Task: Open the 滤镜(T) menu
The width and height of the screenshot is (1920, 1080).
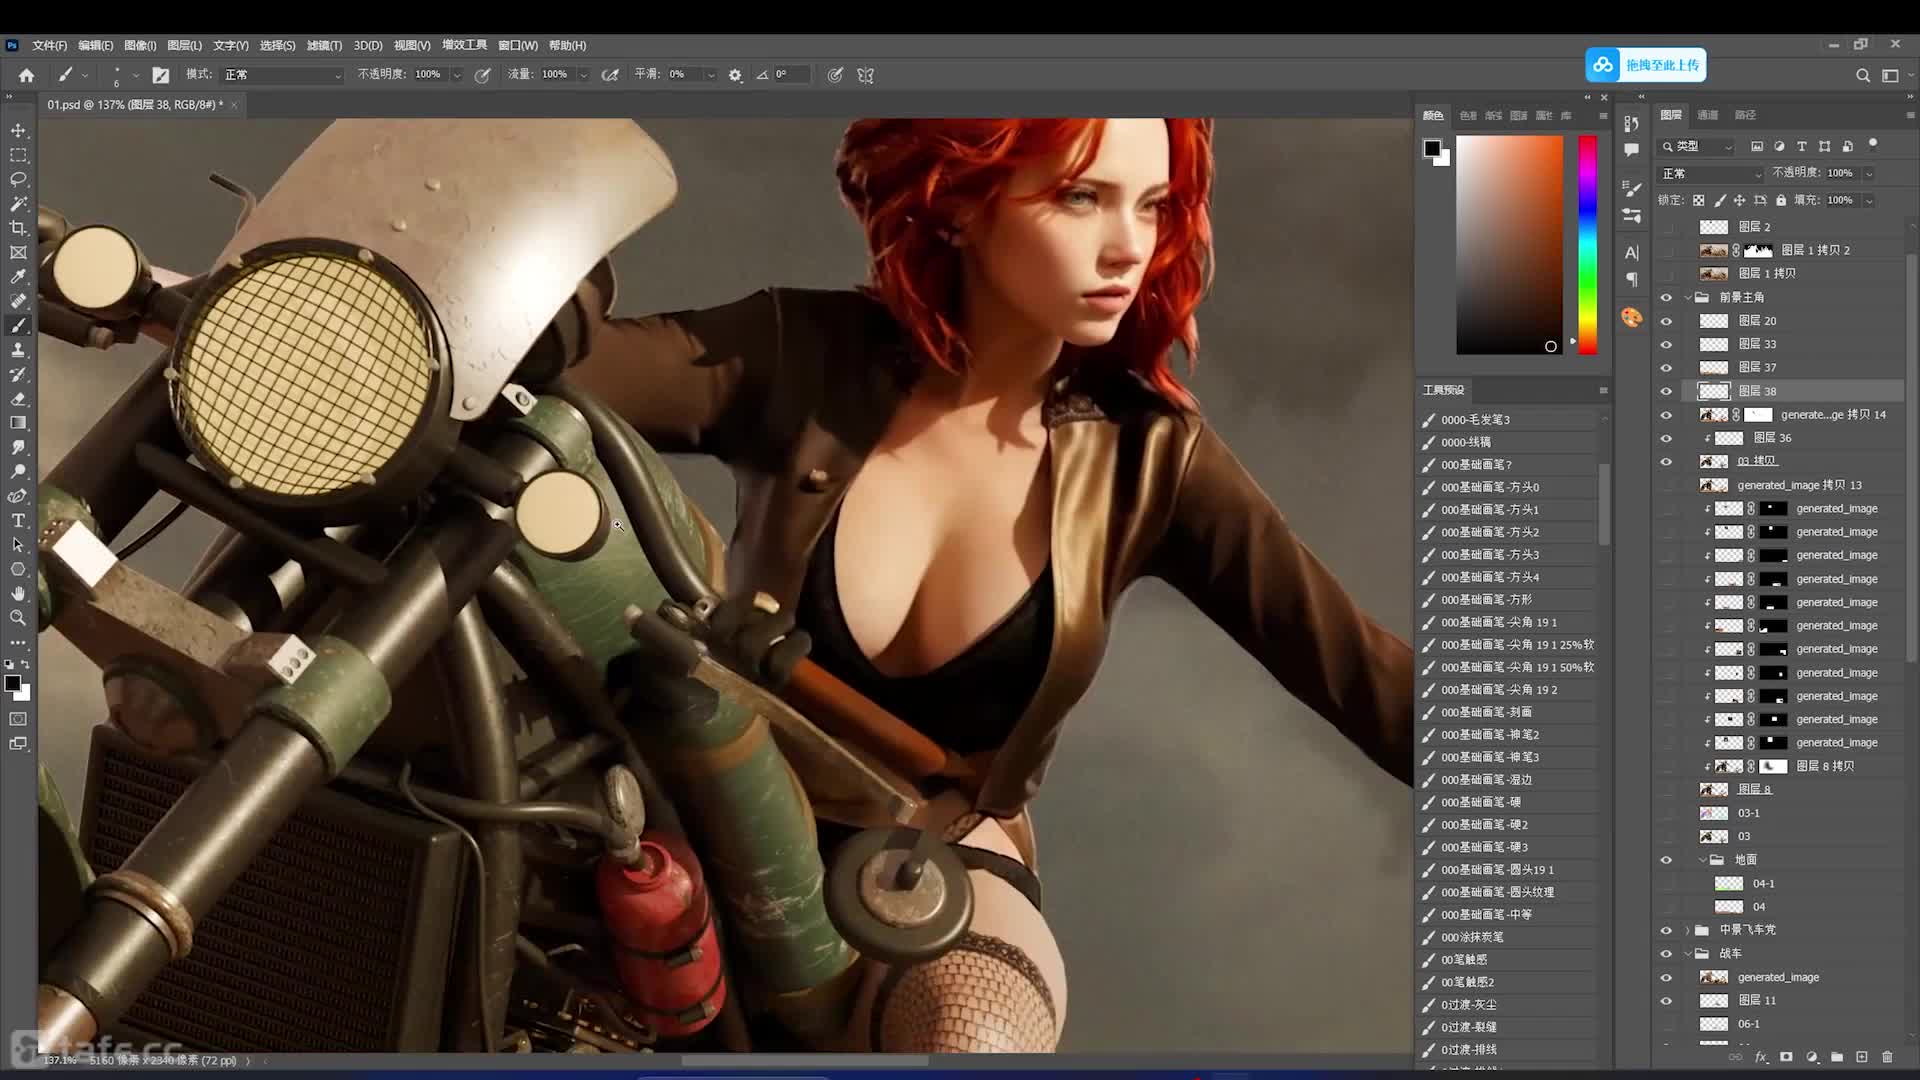Action: pyautogui.click(x=324, y=46)
